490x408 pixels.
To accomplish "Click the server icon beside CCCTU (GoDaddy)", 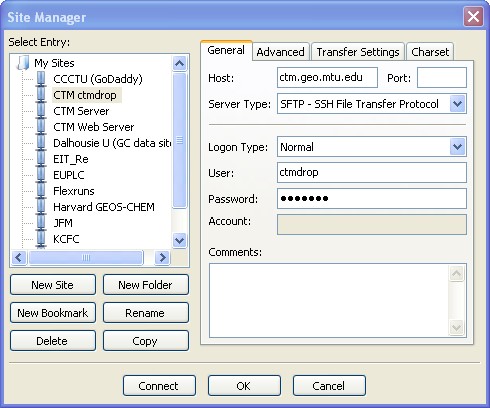I will [41, 79].
